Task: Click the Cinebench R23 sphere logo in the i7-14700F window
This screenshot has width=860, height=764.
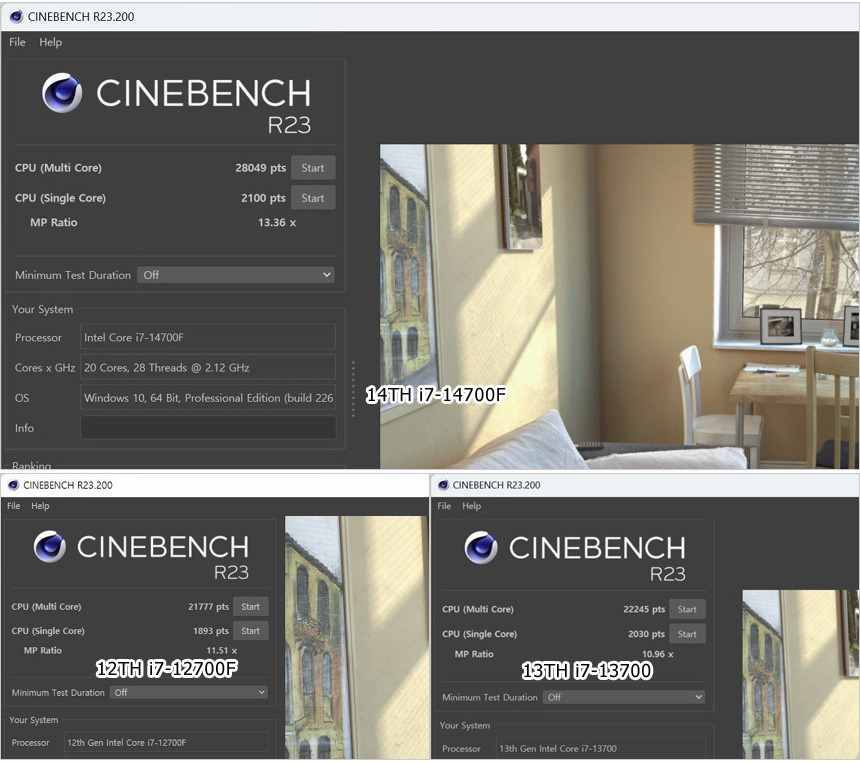Action: click(x=62, y=93)
